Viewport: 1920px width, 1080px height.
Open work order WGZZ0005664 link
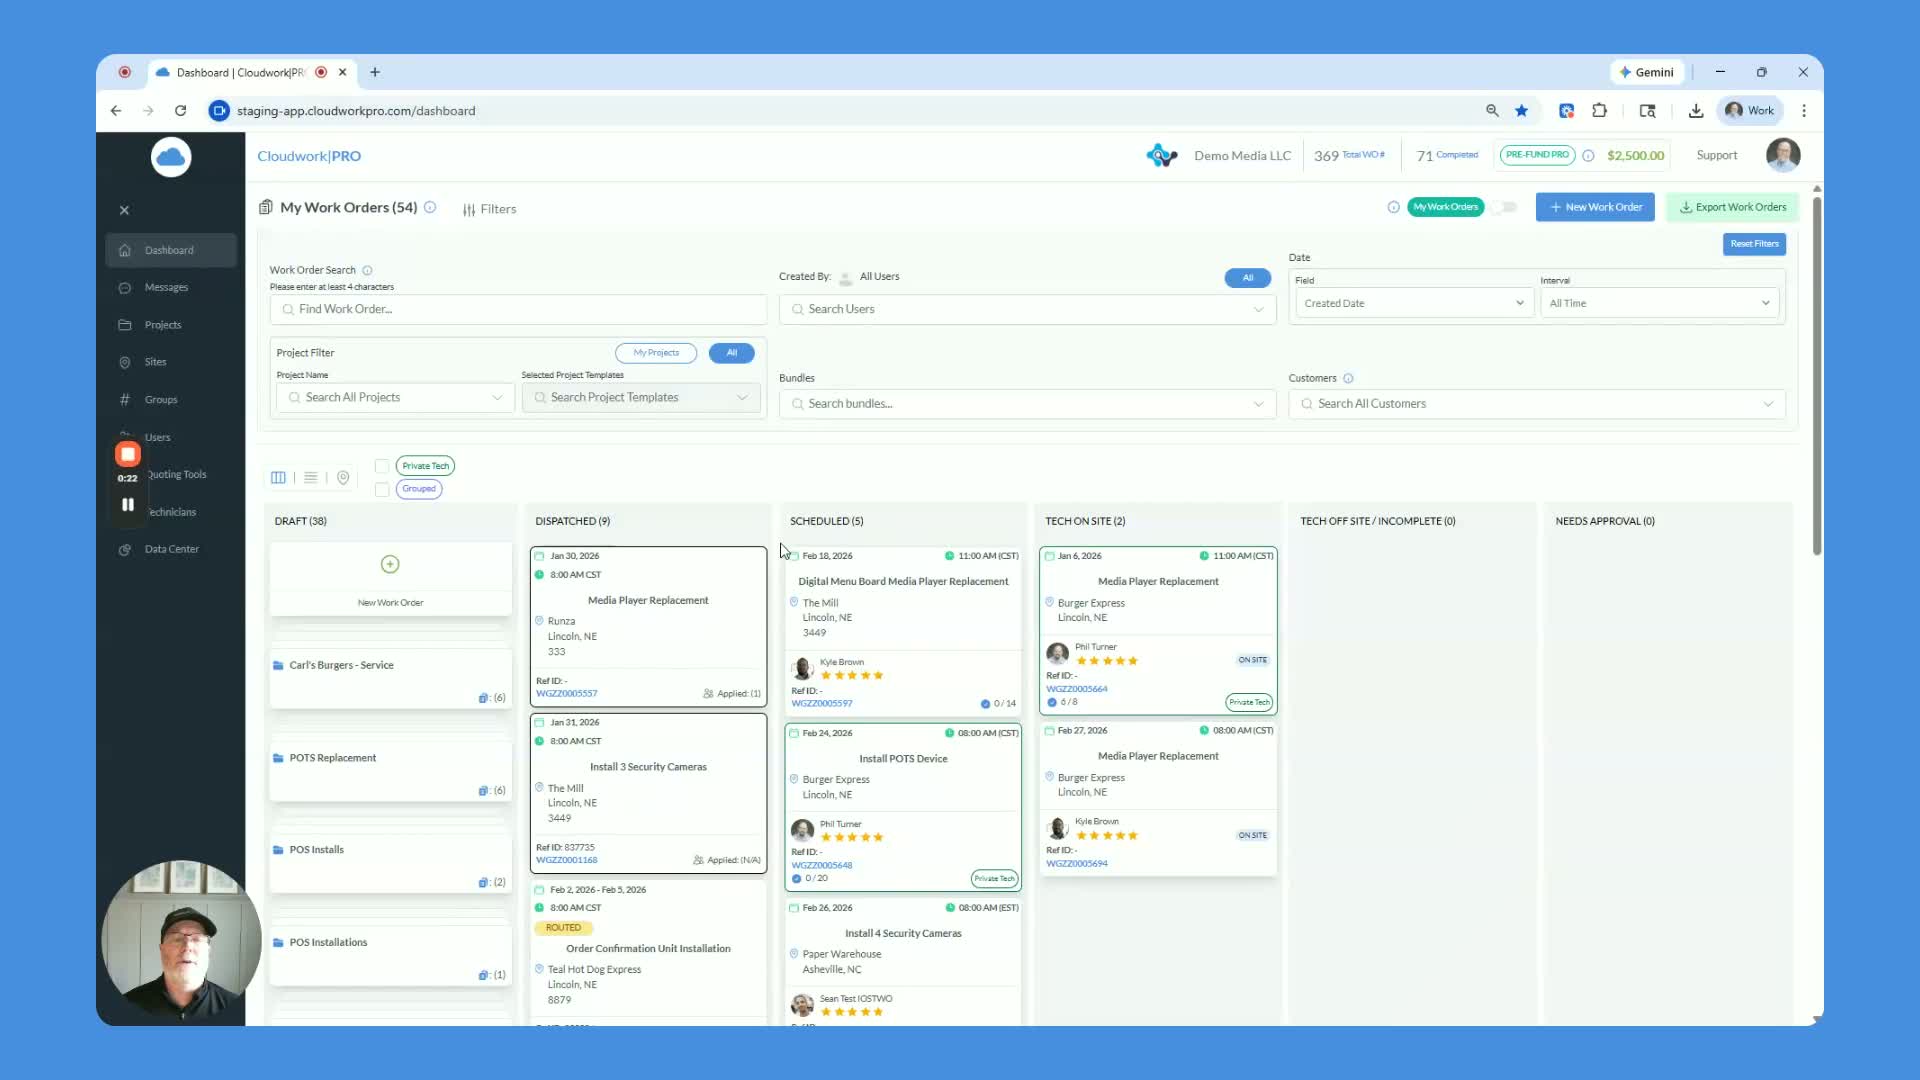pyautogui.click(x=1077, y=689)
